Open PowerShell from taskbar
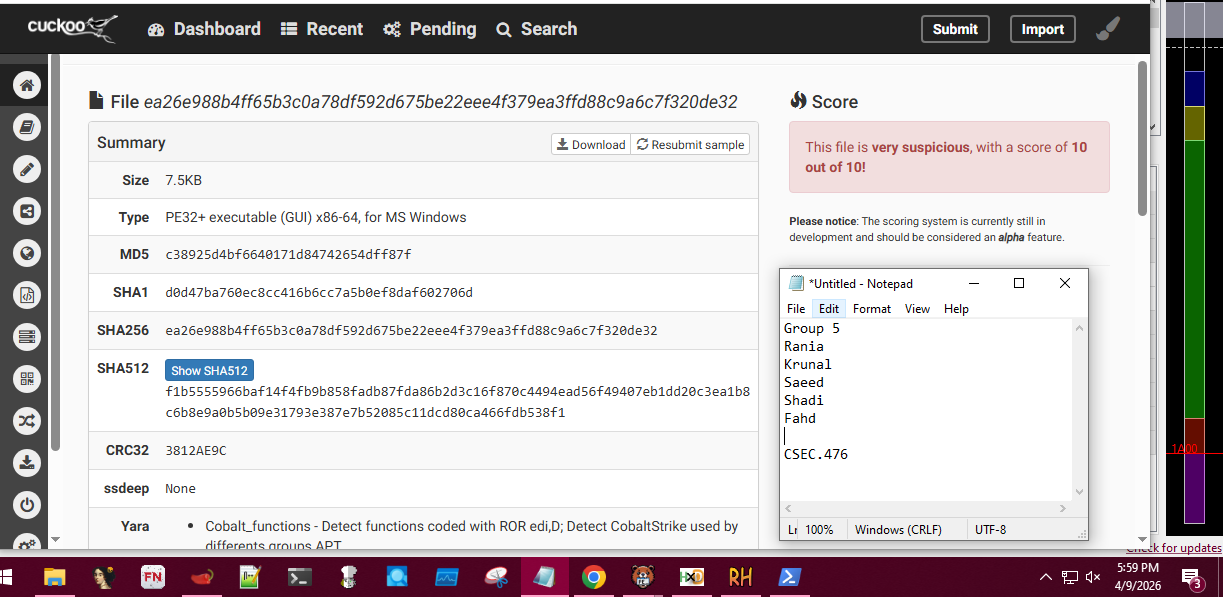Image resolution: width=1223 pixels, height=597 pixels. point(790,577)
